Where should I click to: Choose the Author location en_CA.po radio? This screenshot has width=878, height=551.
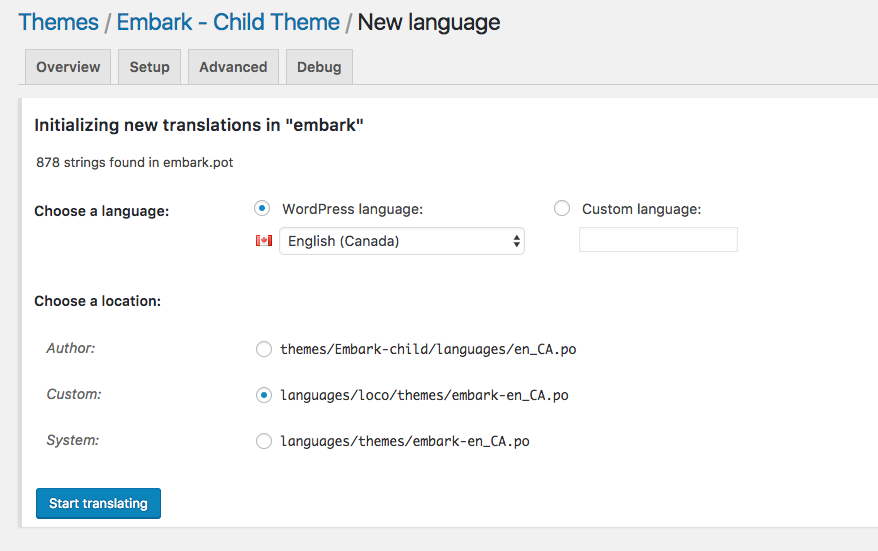(x=264, y=349)
